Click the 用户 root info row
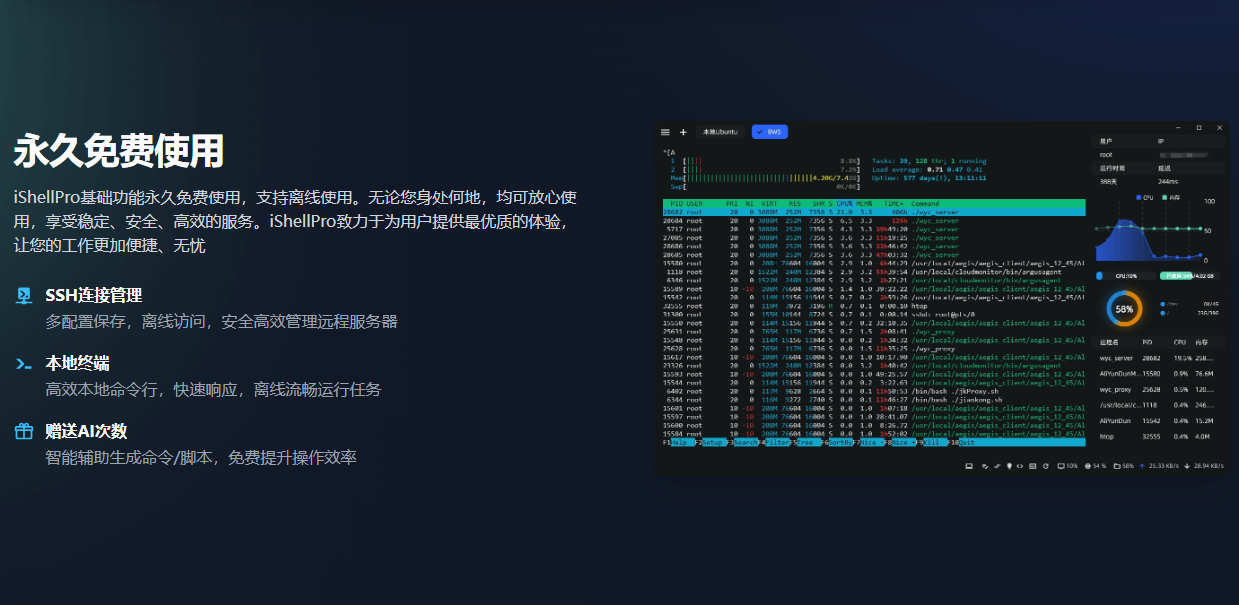1239x605 pixels. coord(1158,155)
